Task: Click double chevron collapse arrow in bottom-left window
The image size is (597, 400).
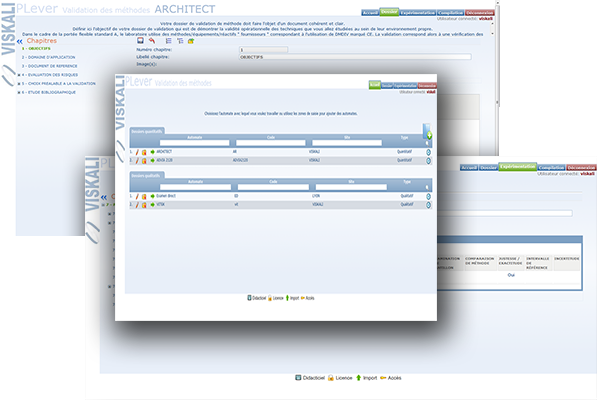Action: [104, 197]
